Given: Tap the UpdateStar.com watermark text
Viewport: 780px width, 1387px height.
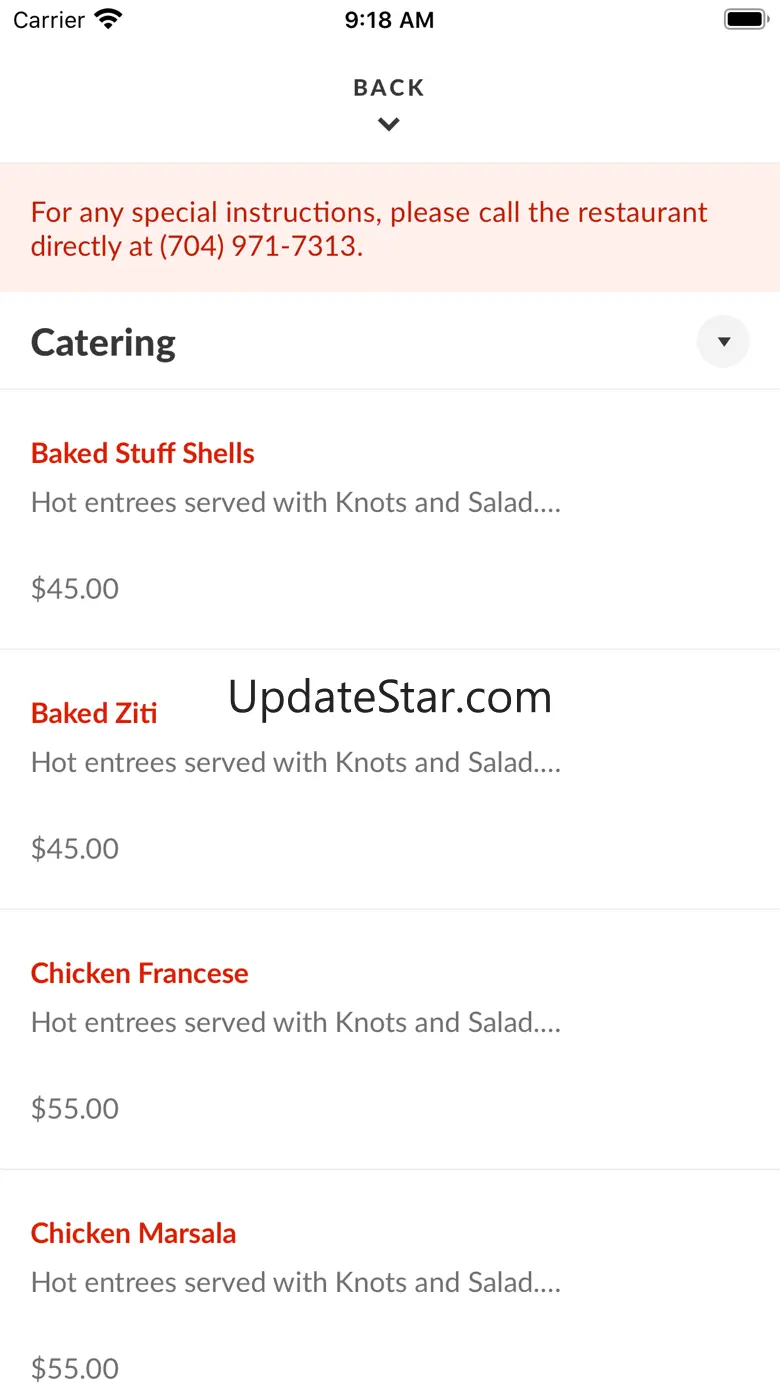Looking at the screenshot, I should pos(390,697).
